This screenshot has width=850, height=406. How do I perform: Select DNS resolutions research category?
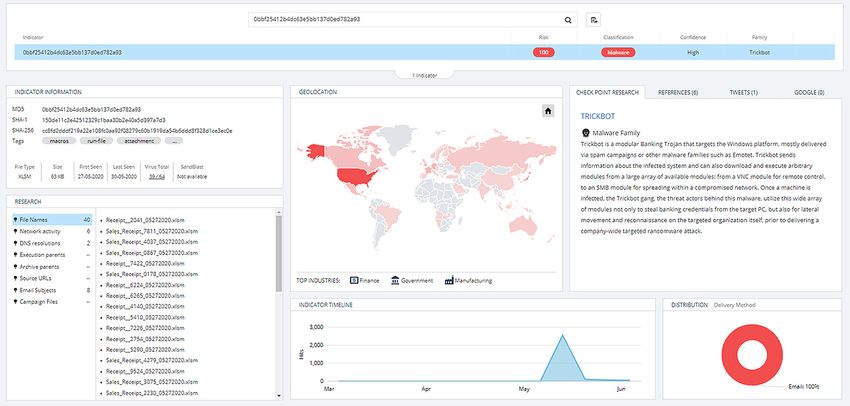click(52, 243)
